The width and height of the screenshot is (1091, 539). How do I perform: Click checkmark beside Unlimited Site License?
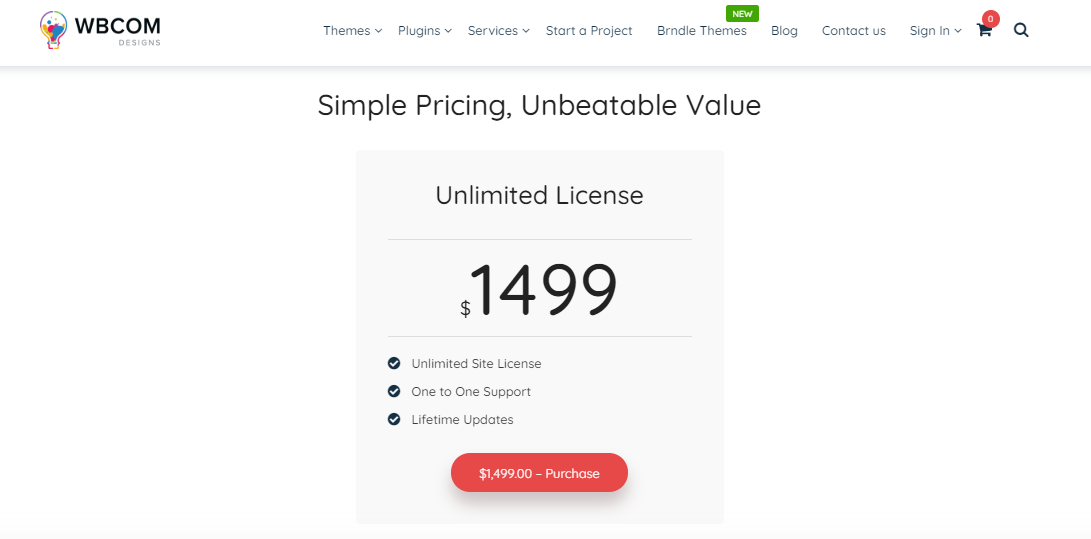coord(394,363)
